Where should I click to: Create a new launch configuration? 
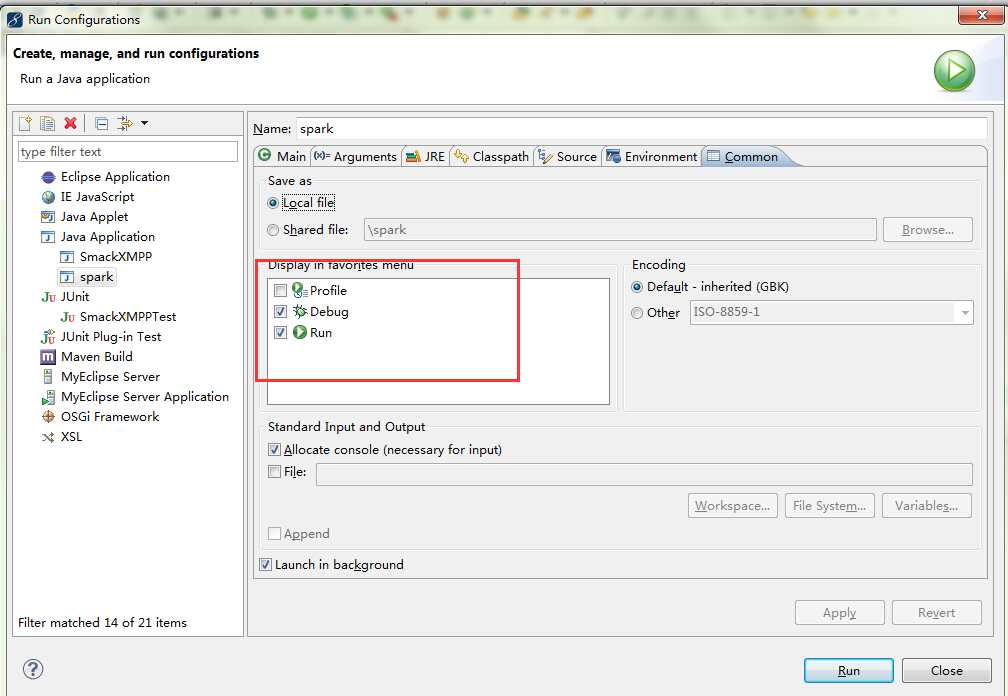26,123
